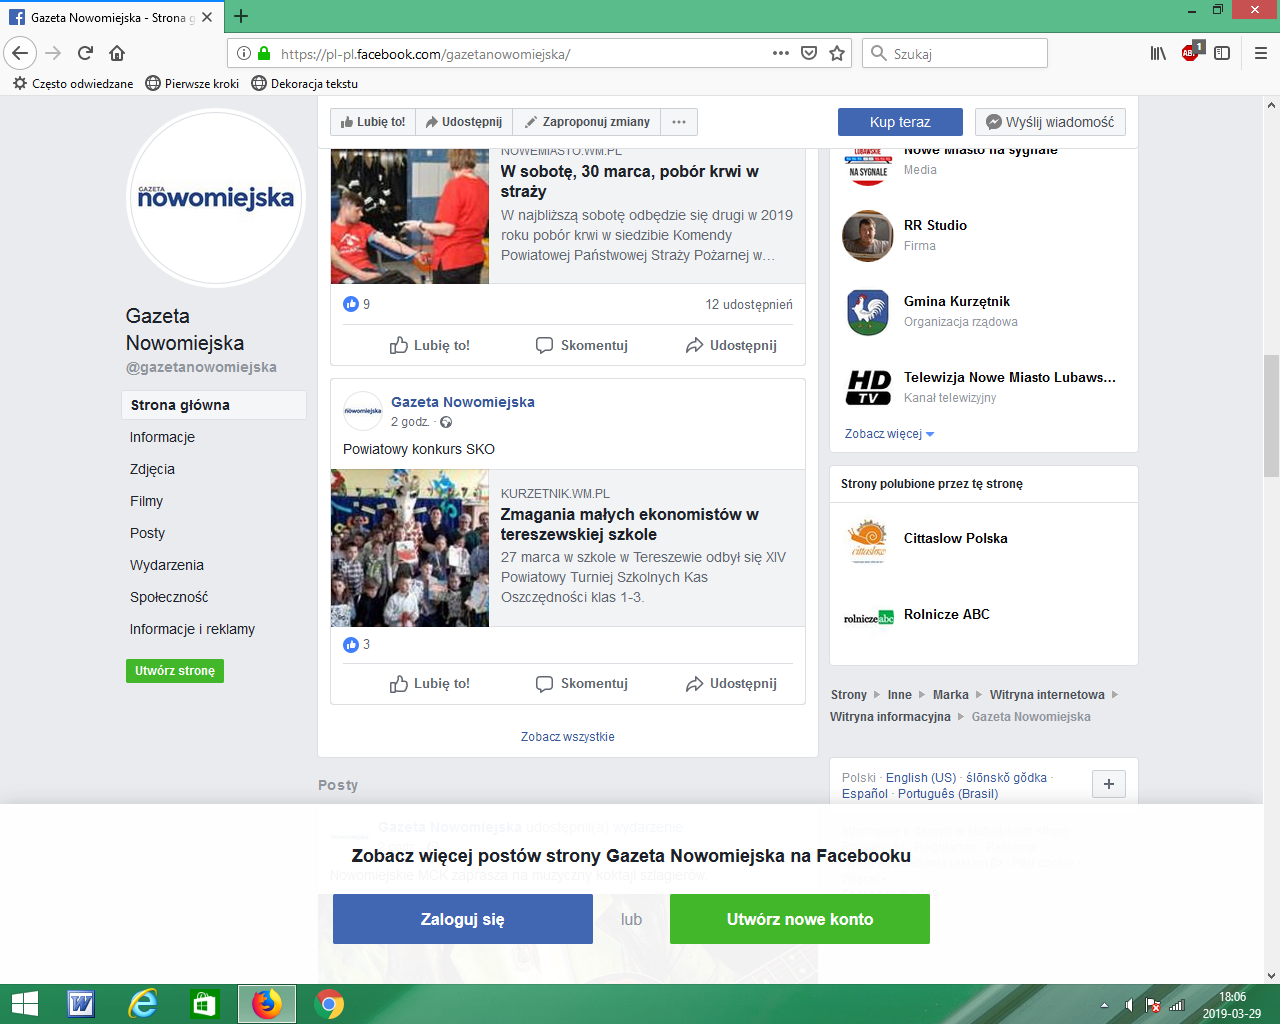Save page to Pocket icon

pyautogui.click(x=809, y=53)
